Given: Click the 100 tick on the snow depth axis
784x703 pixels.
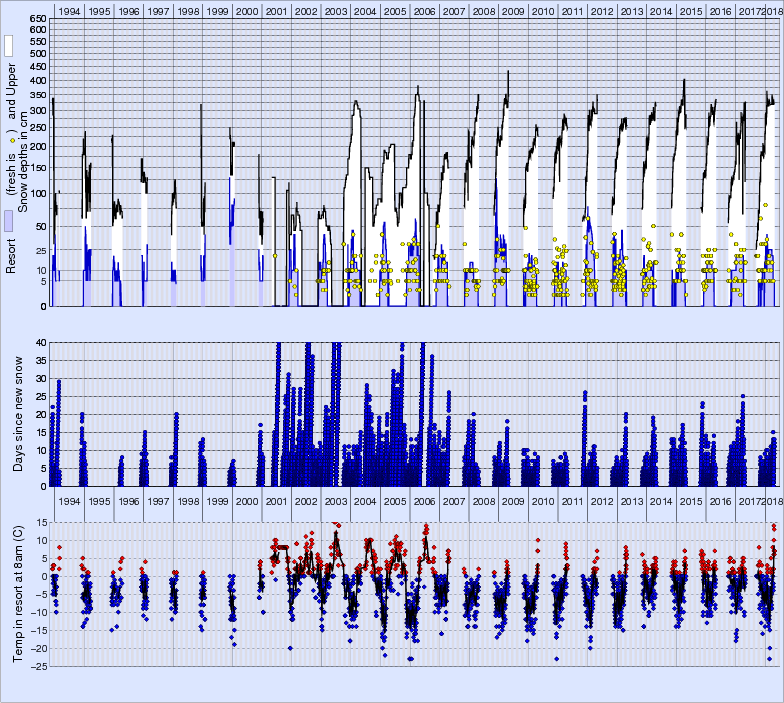Looking at the screenshot, I should [x=37, y=194].
